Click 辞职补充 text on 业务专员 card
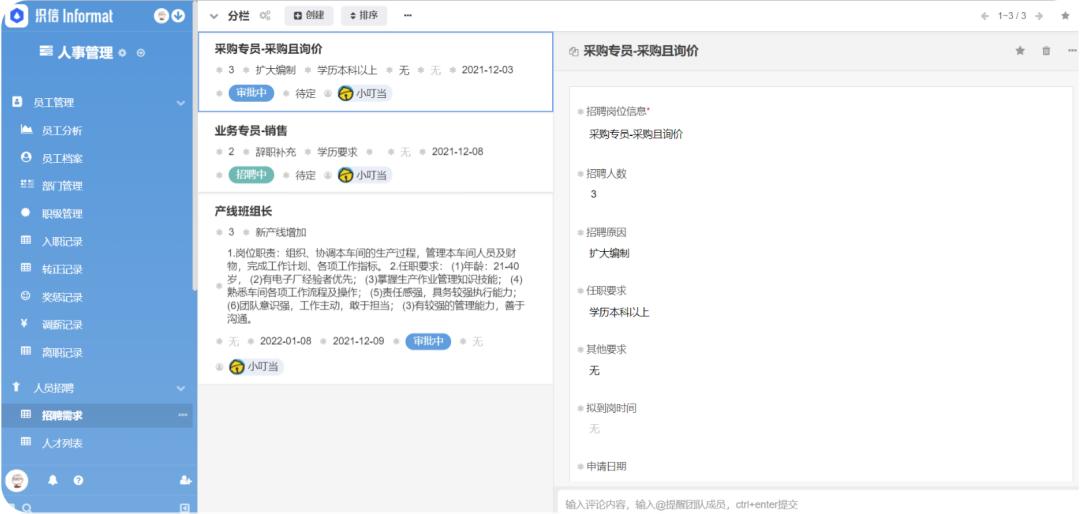Image resolution: width=1080 pixels, height=514 pixels. [x=276, y=152]
